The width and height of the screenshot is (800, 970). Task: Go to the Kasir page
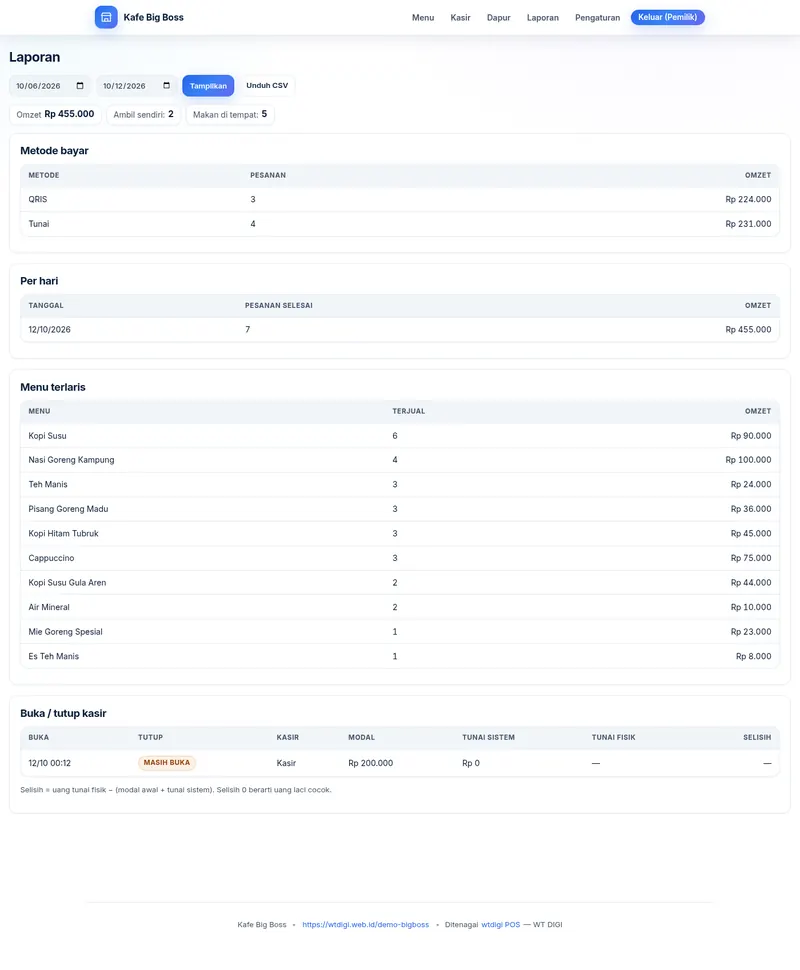460,17
